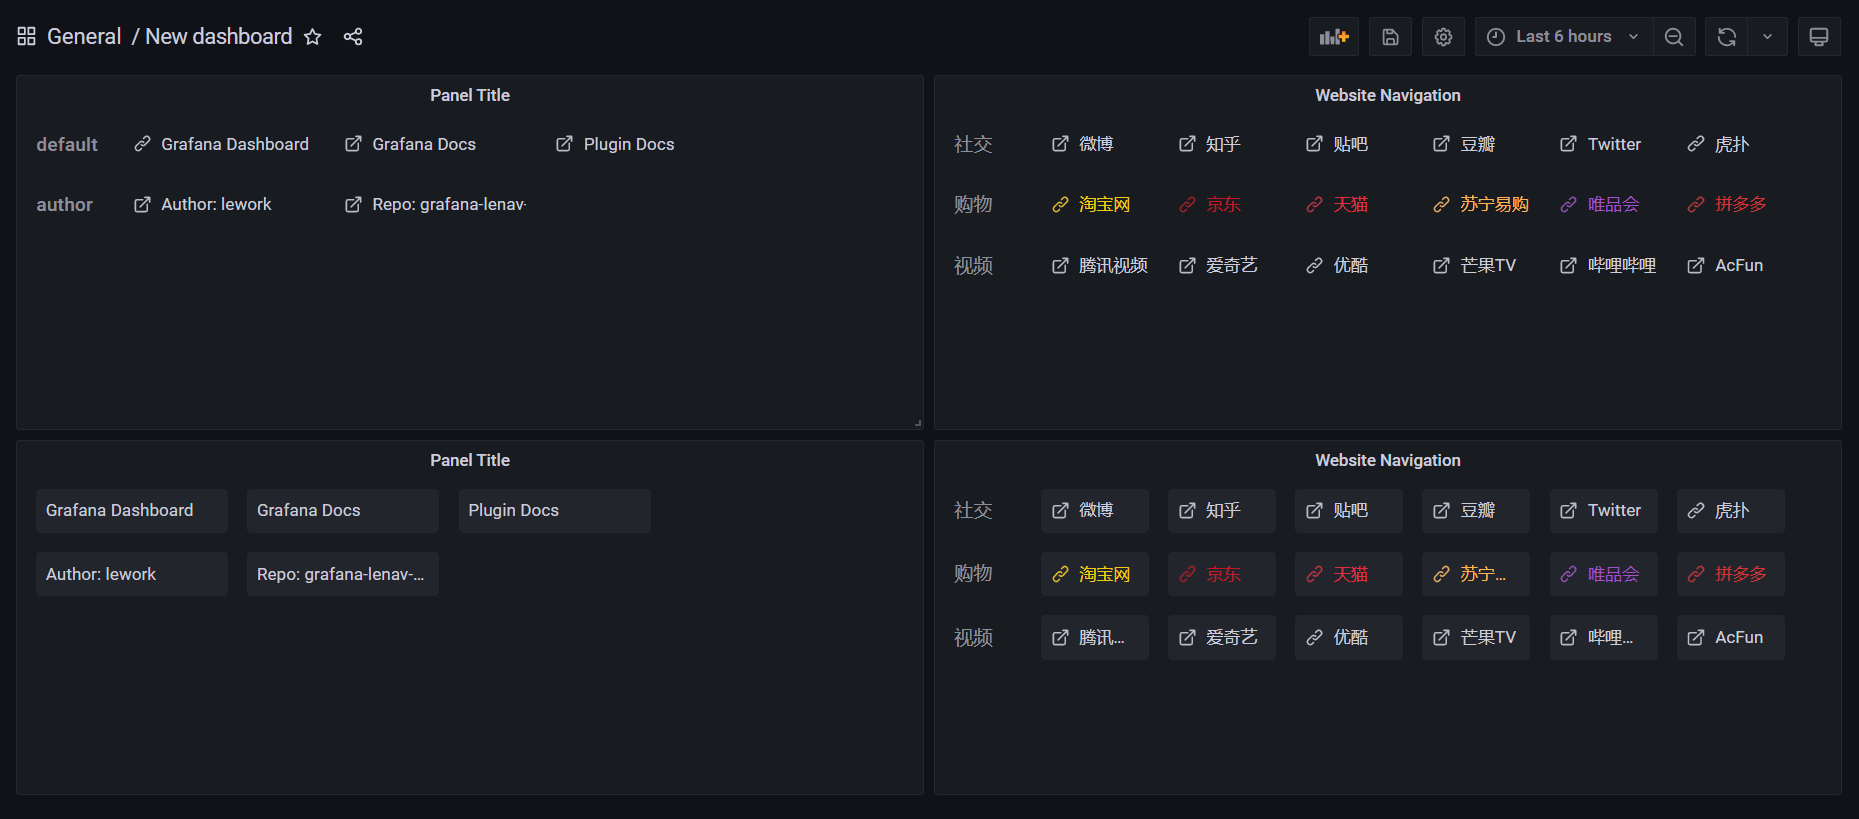Open AcFun link in top navigation panel

[1725, 265]
